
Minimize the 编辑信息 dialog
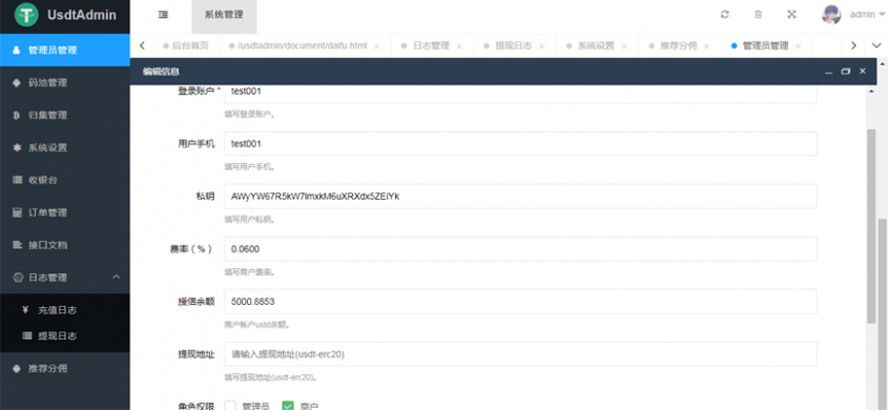tap(829, 71)
